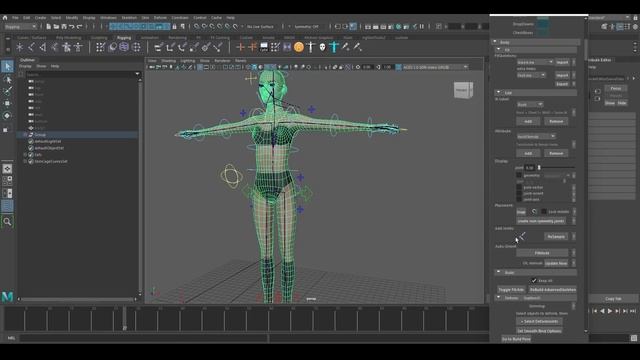
Task: Click Import next to biped.ma
Action: tap(562, 62)
